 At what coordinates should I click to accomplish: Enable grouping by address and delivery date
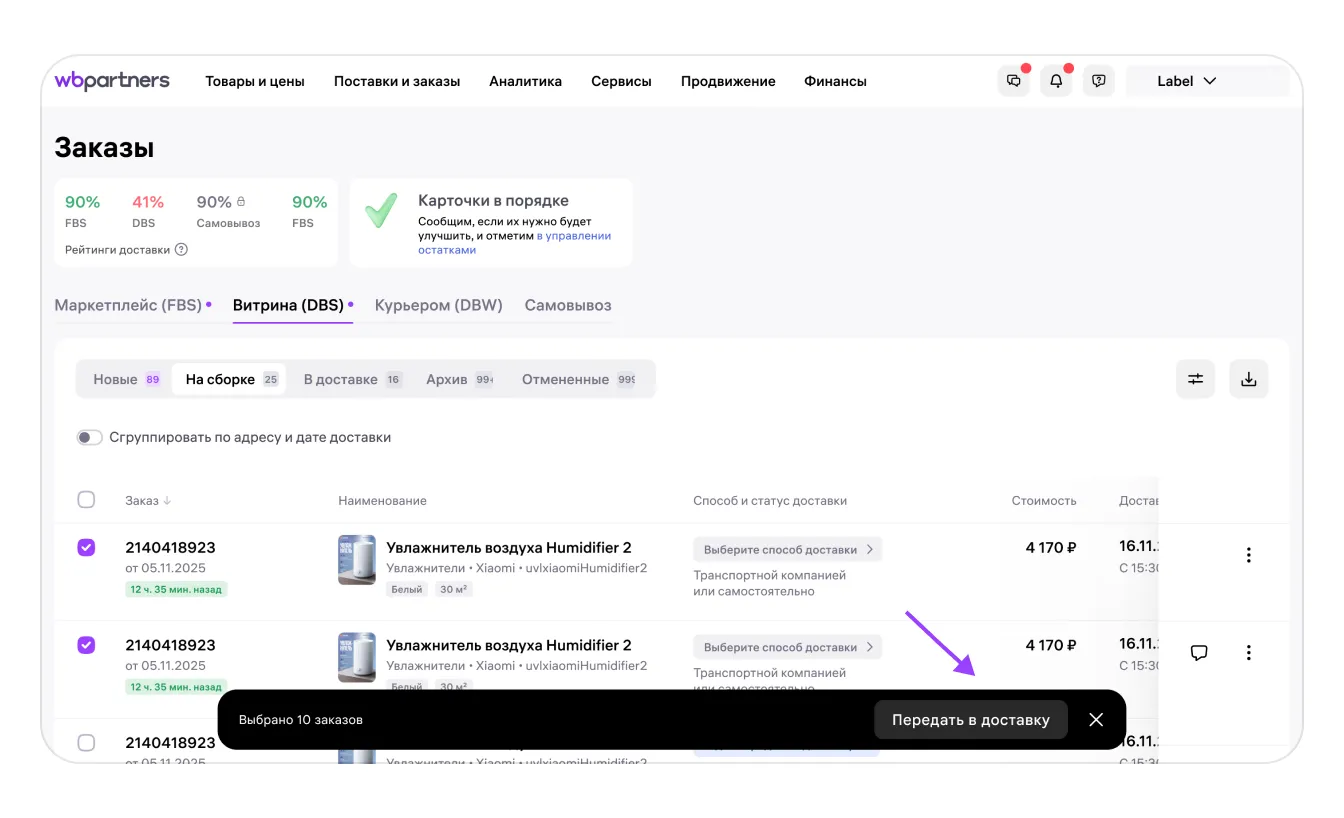(90, 438)
